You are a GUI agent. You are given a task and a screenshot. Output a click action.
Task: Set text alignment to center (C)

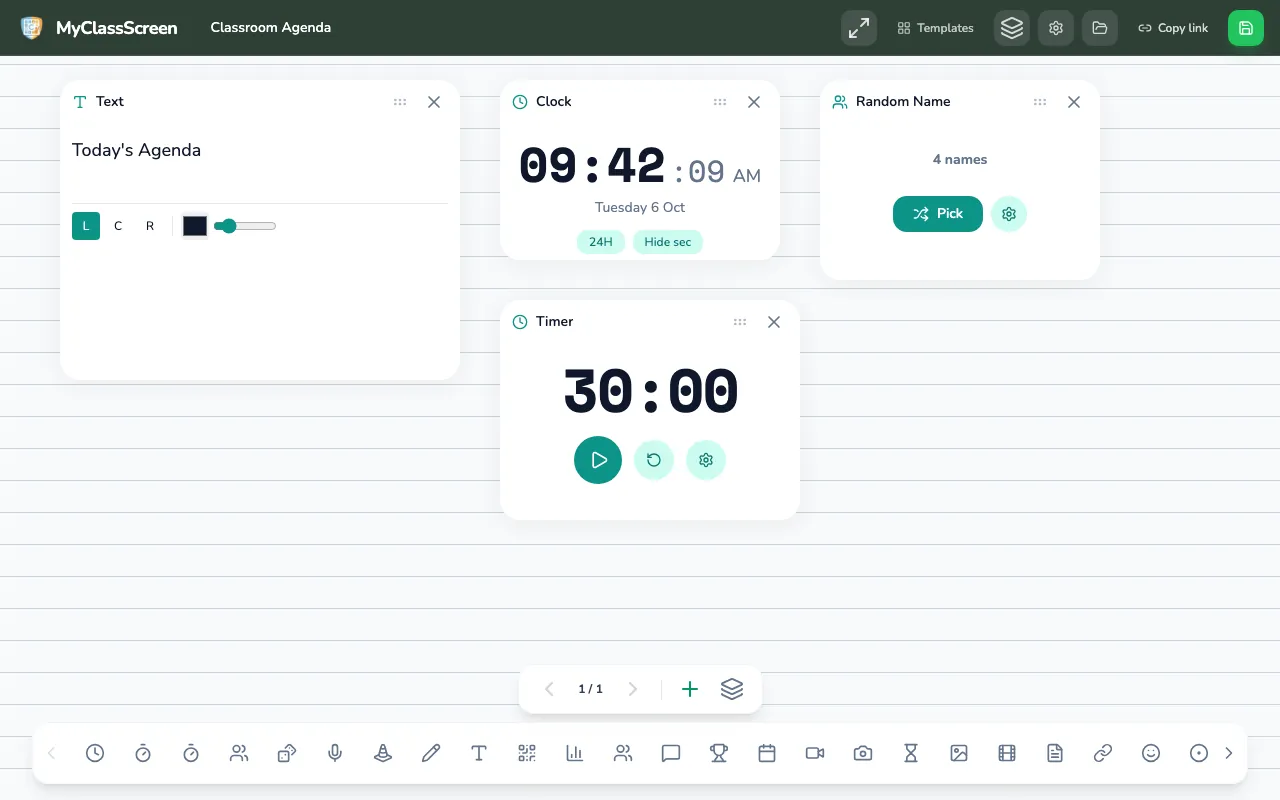click(x=118, y=226)
